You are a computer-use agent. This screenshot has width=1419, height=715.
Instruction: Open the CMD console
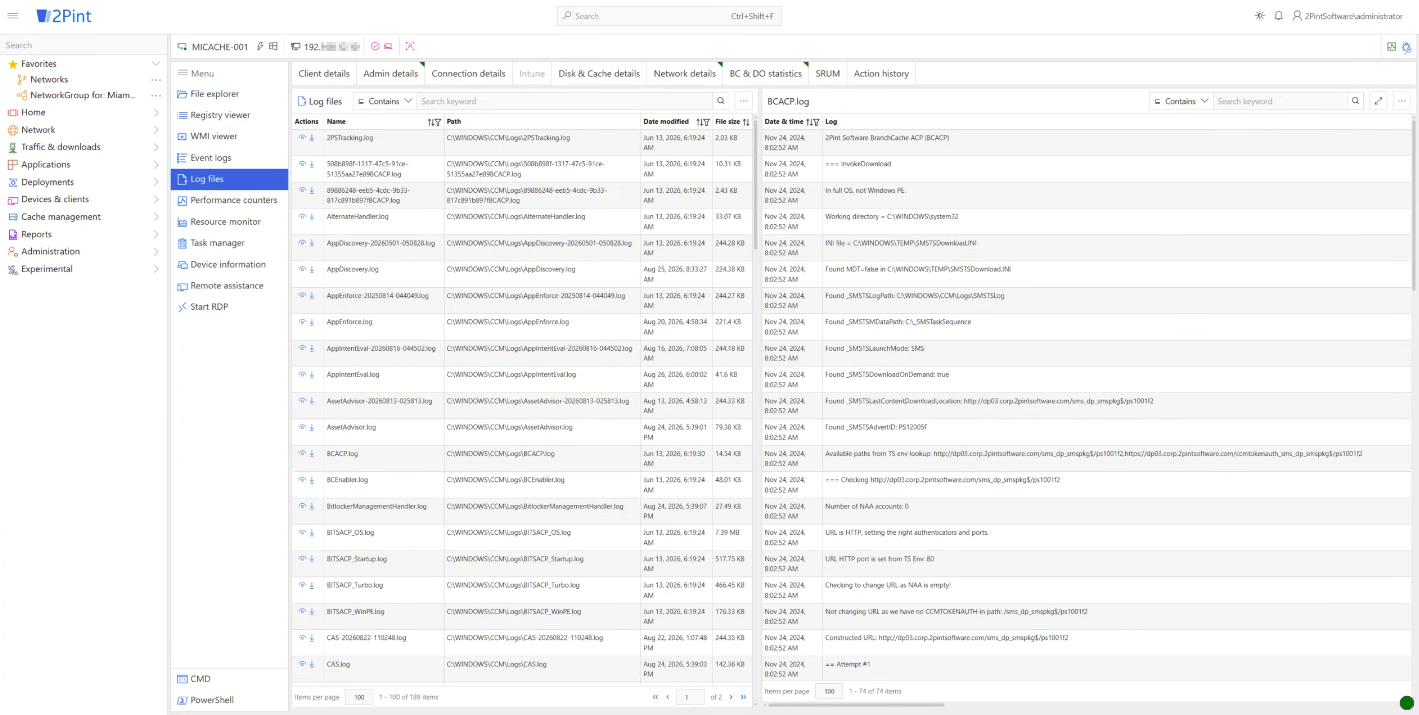pyautogui.click(x=229, y=679)
